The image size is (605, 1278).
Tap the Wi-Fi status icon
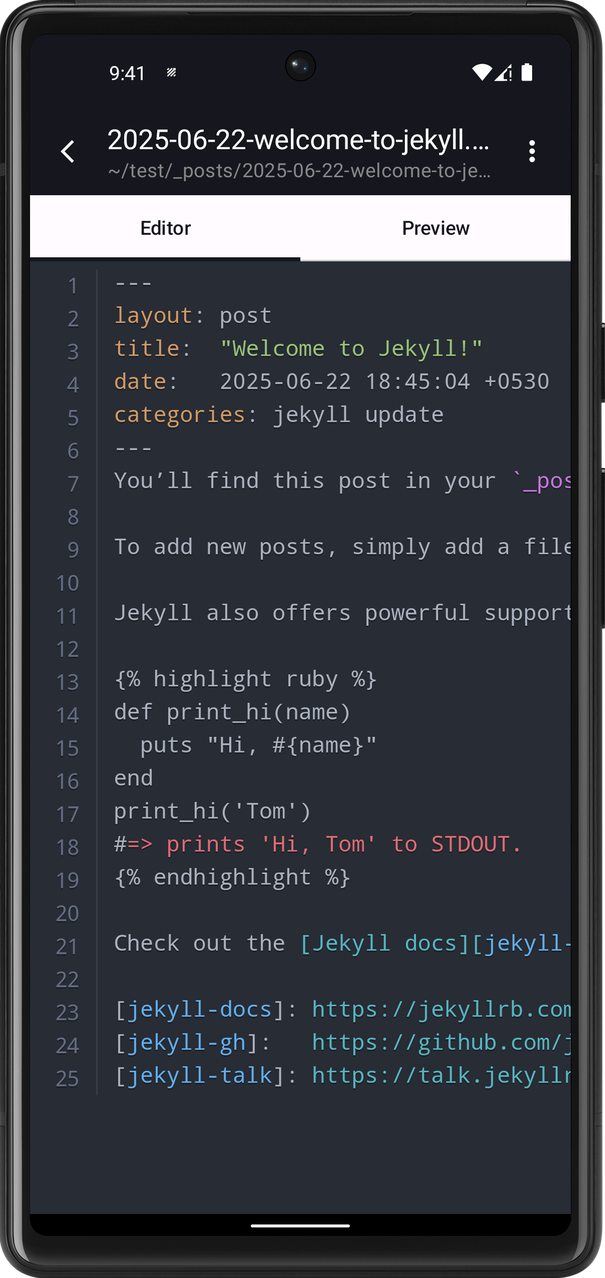pyautogui.click(x=482, y=73)
